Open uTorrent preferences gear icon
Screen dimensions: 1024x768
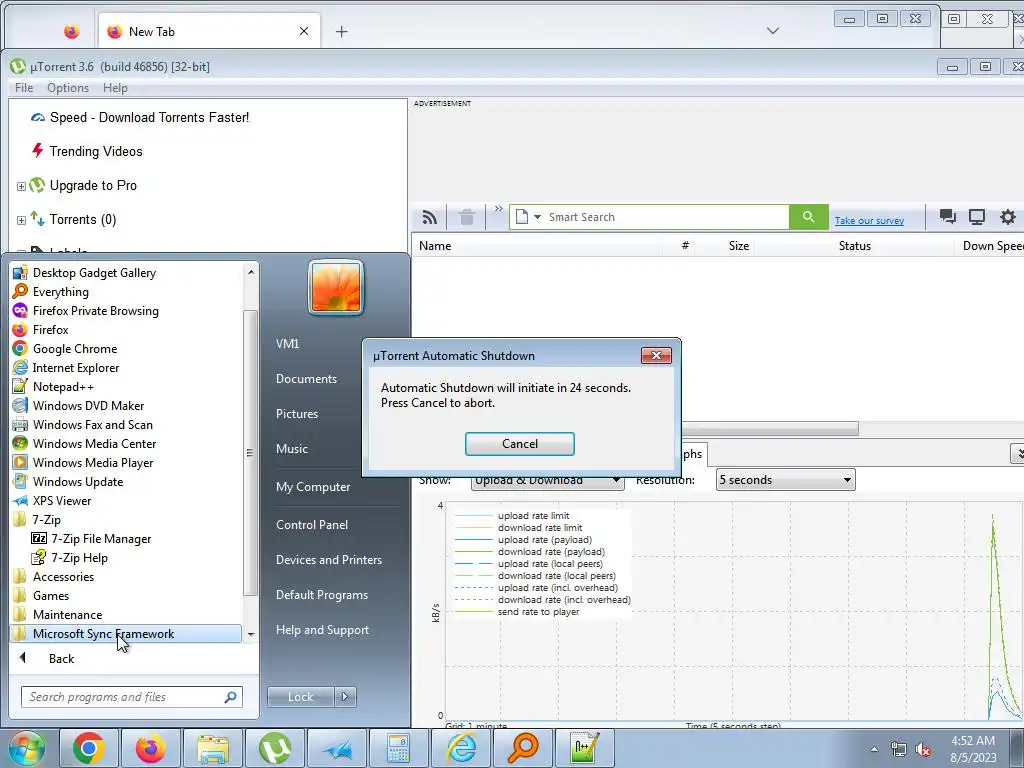pos(1008,217)
